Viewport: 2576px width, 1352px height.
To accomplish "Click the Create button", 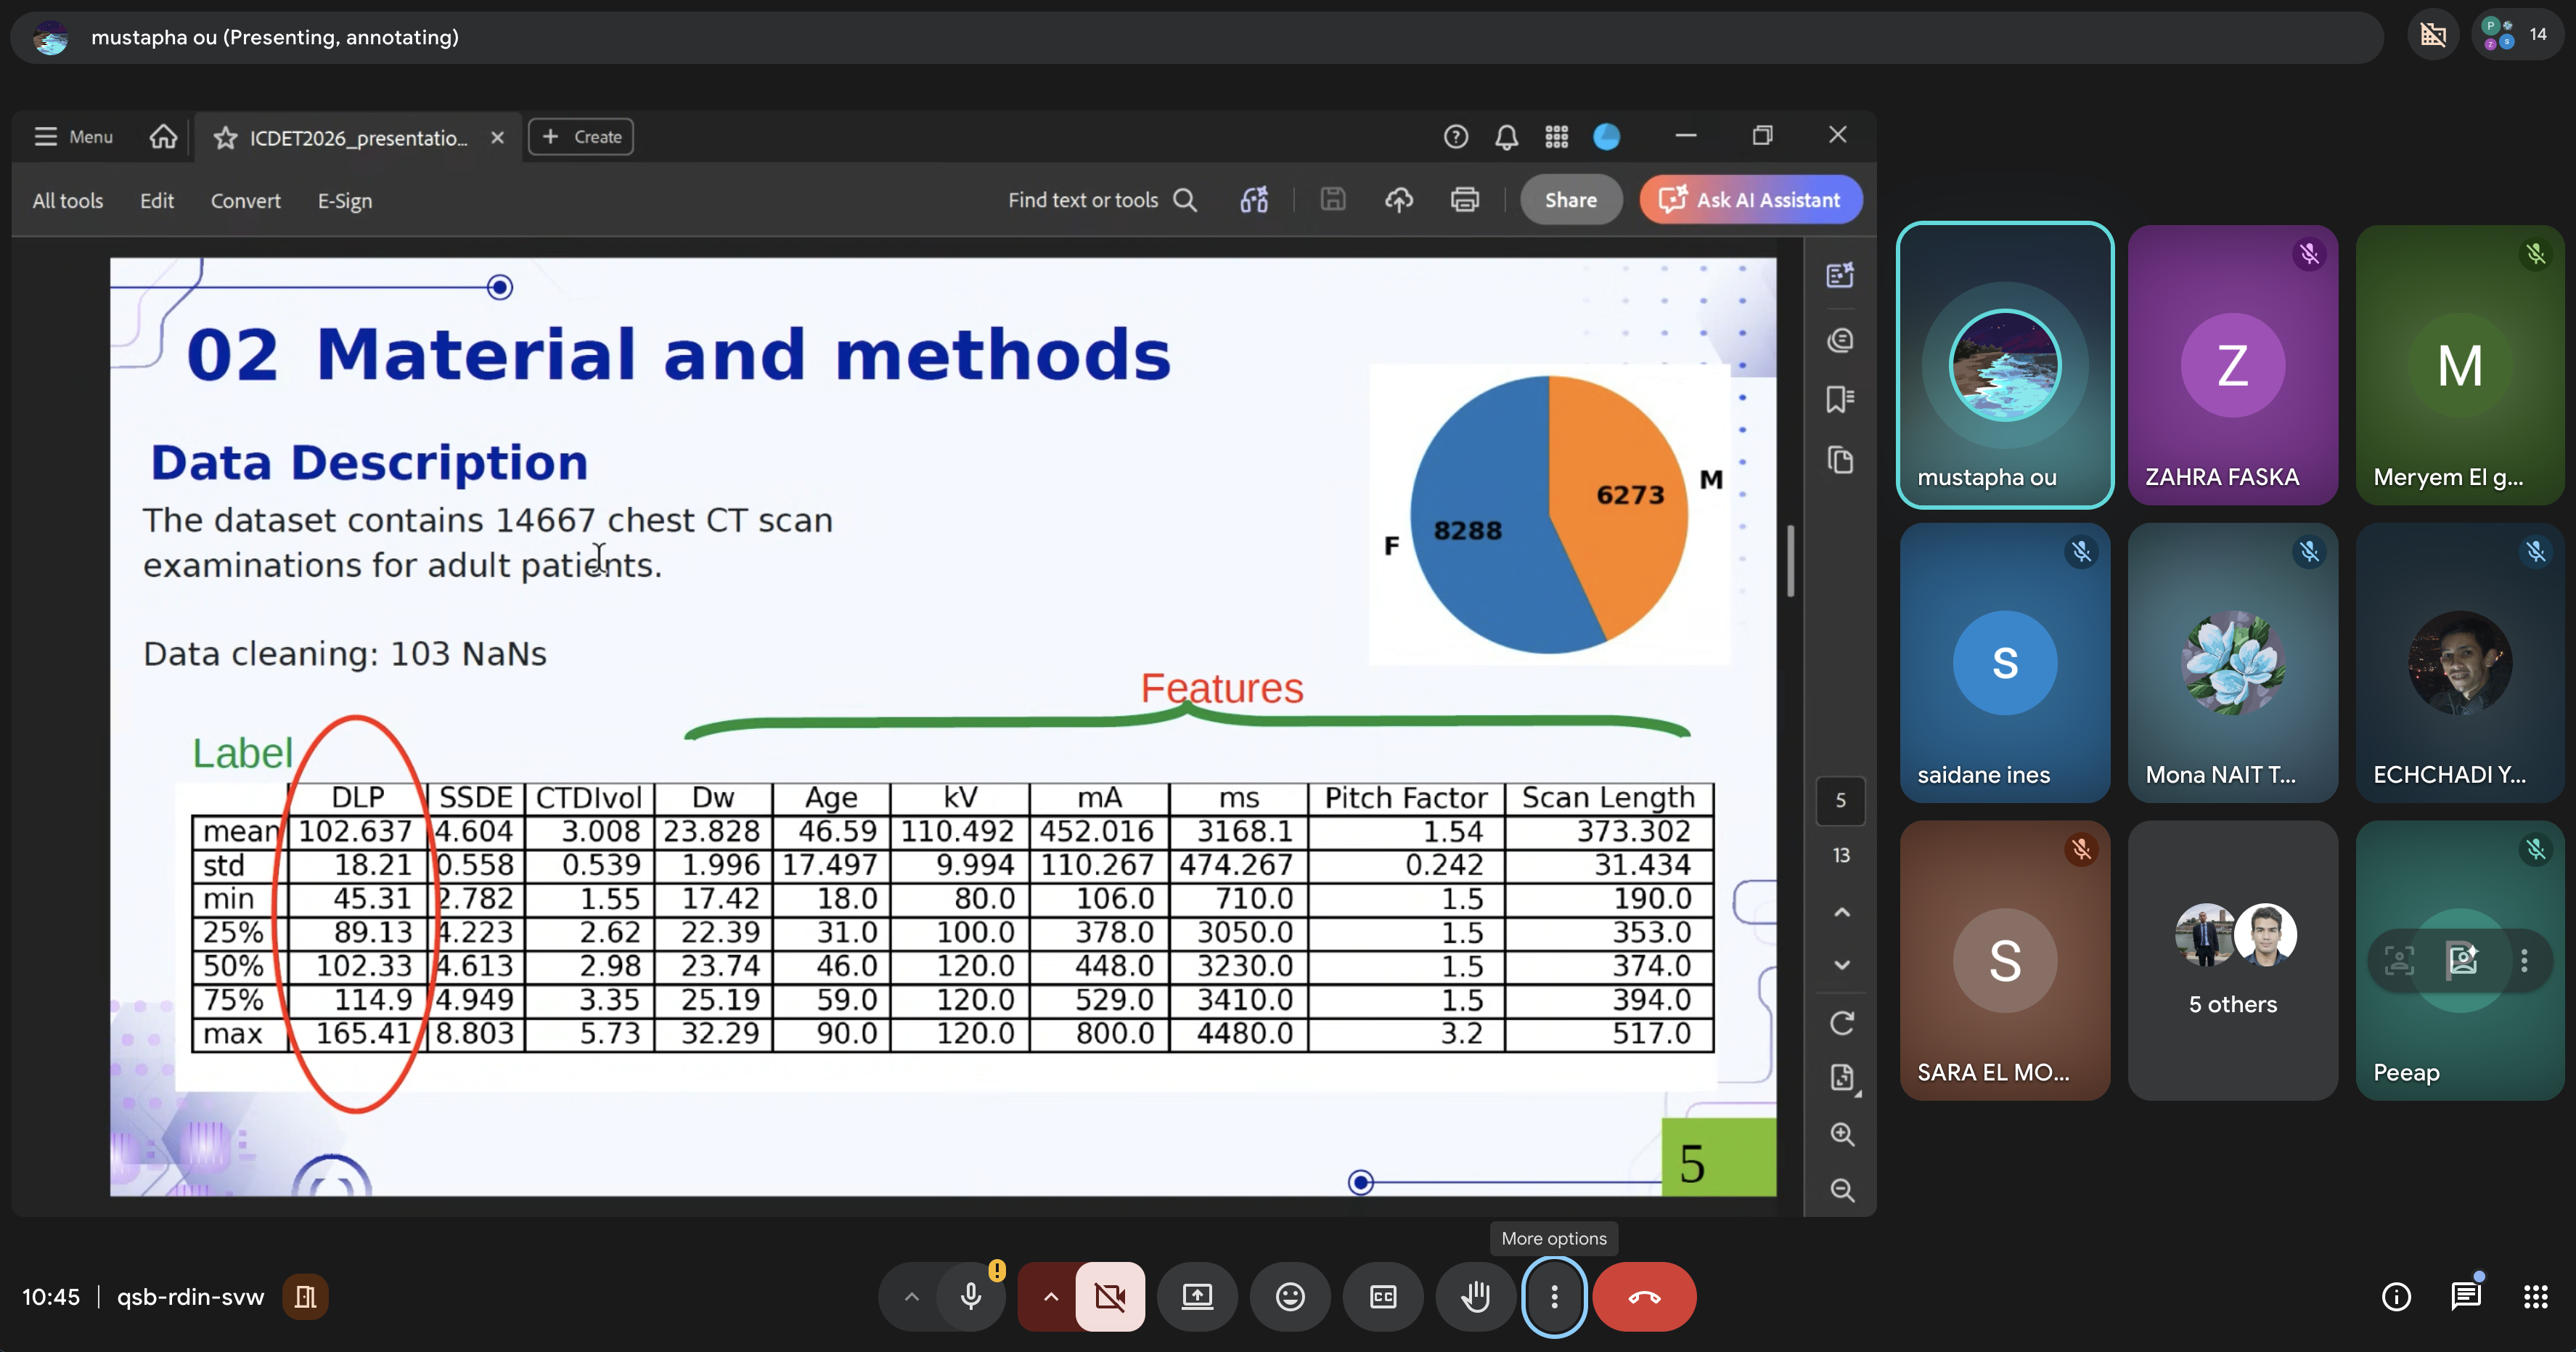I will [581, 137].
